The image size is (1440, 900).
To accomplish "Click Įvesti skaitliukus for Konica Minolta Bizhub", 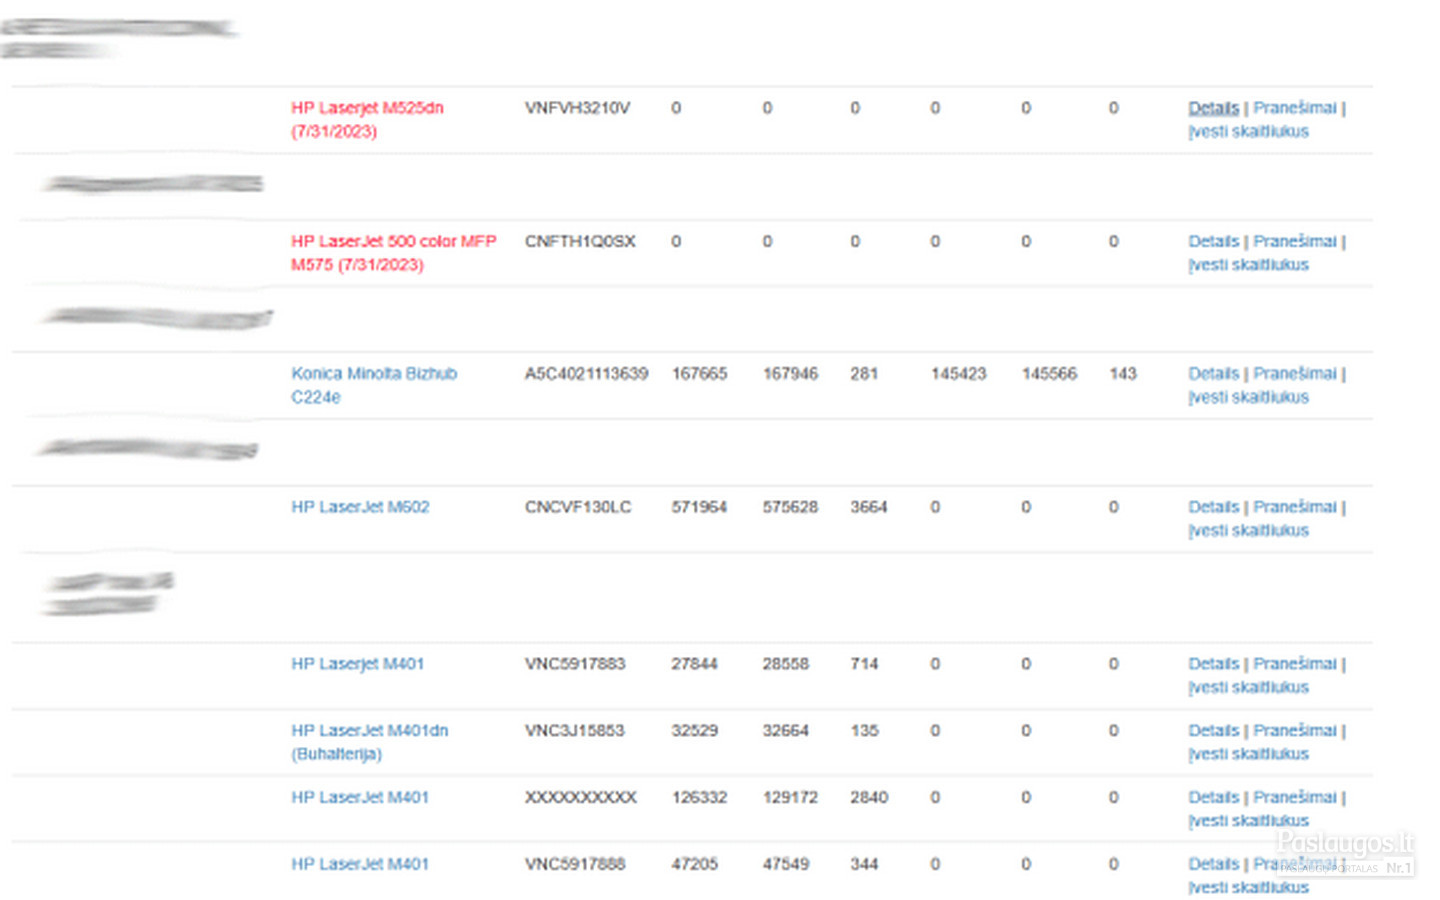I will tap(1248, 397).
